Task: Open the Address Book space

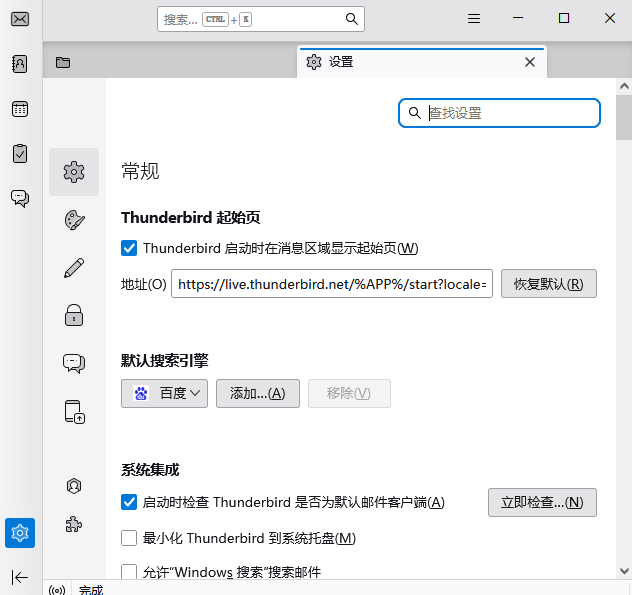Action: (20, 64)
